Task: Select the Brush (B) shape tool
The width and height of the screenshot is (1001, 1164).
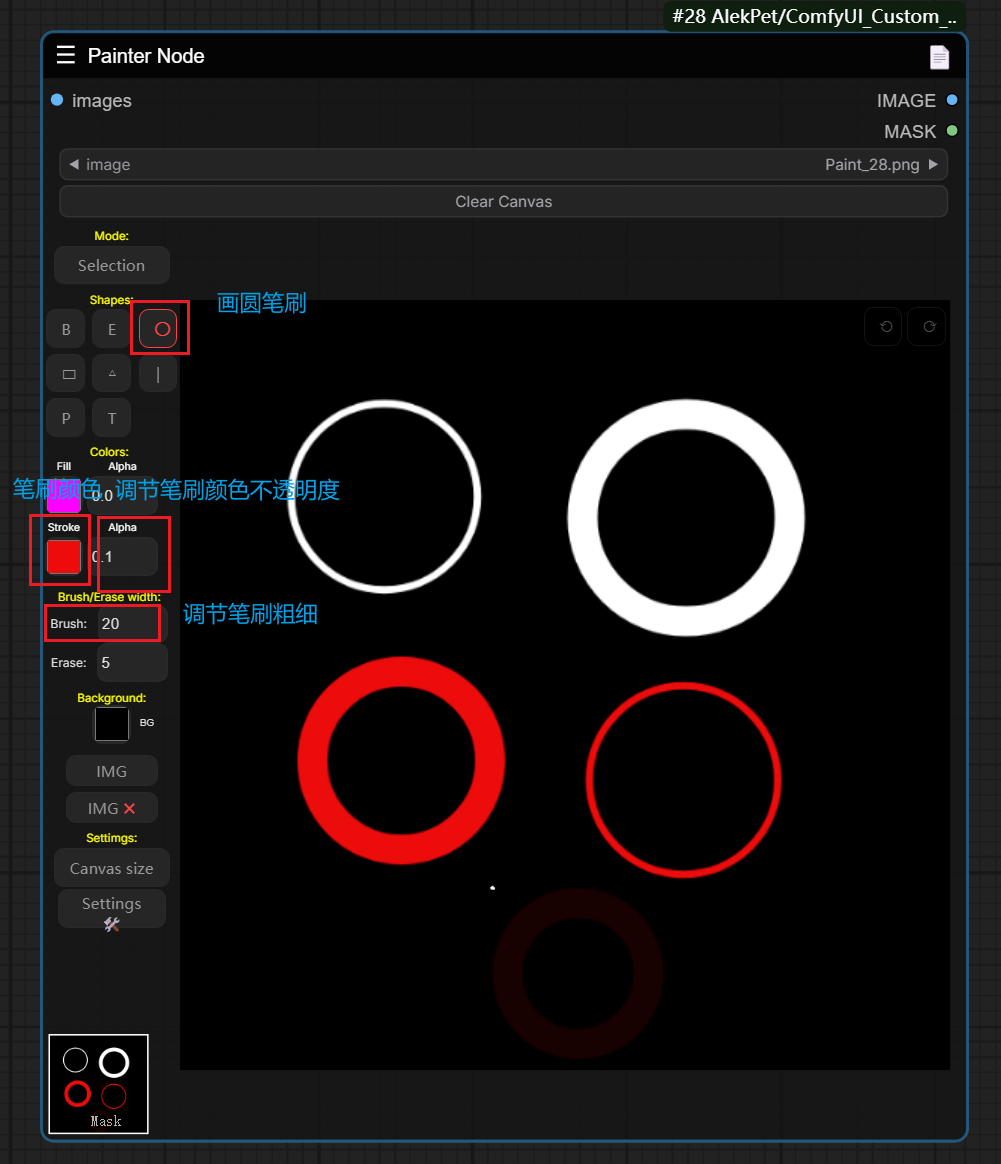Action: click(66, 329)
